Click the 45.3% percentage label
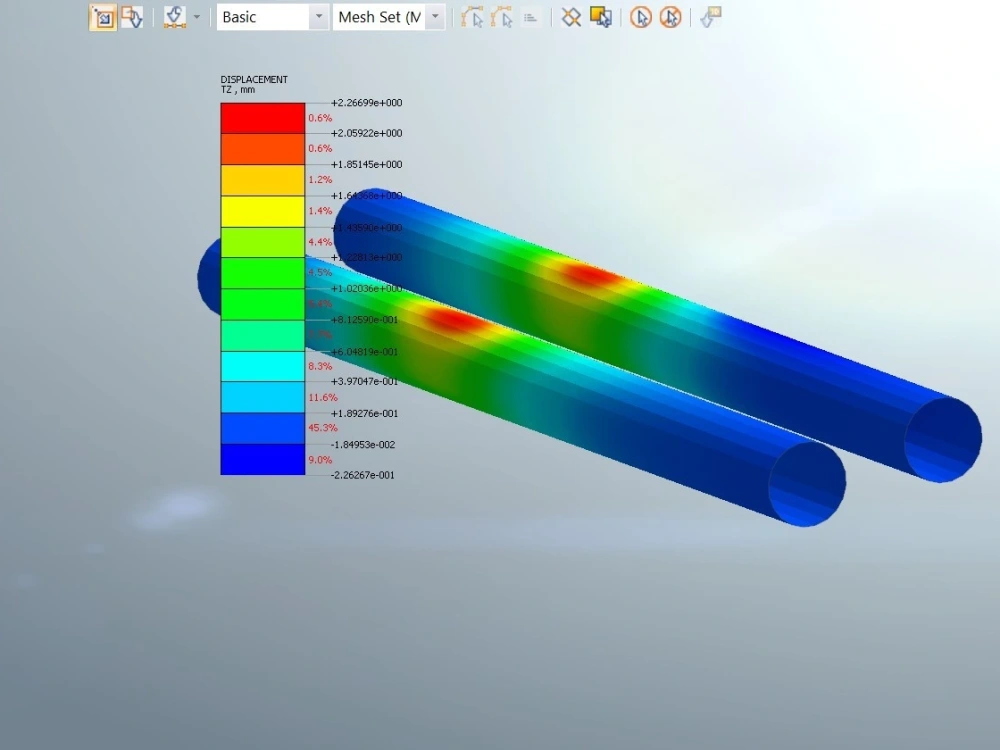This screenshot has height=750, width=1000. point(322,428)
